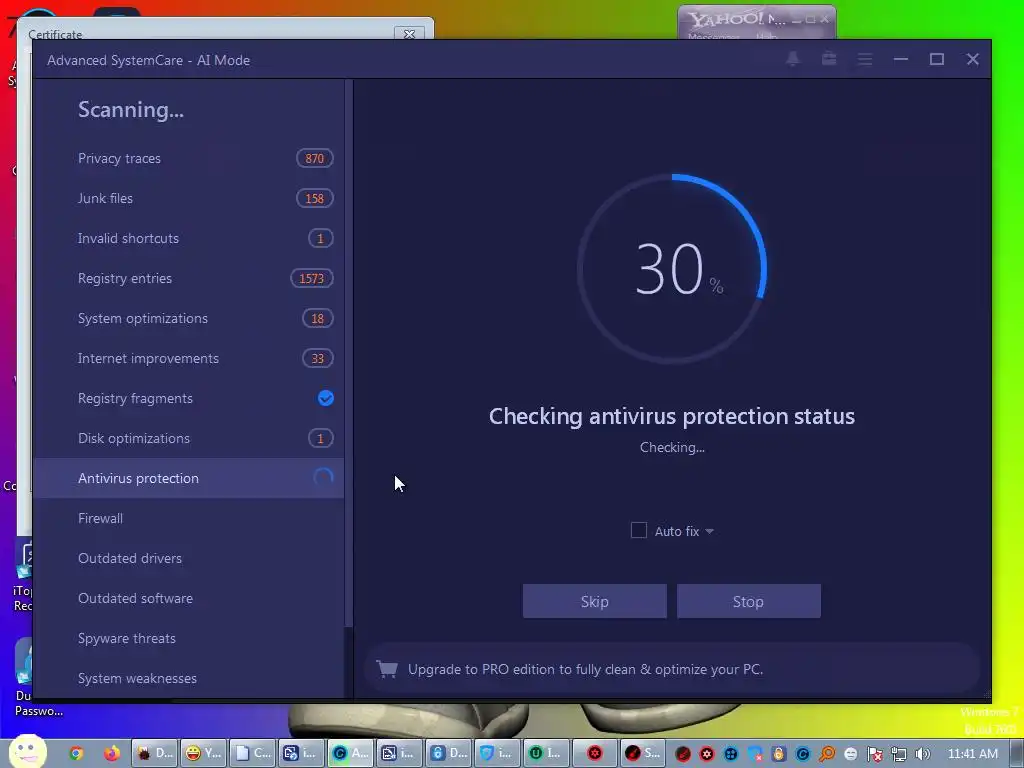Click the Yahoo Messenger window title bar

point(756,19)
